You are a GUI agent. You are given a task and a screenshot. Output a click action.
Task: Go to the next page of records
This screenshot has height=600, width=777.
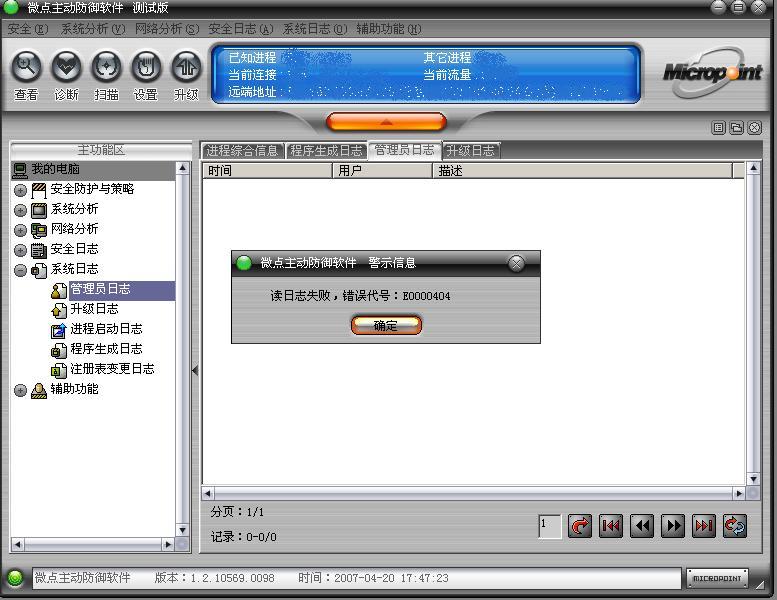673,526
